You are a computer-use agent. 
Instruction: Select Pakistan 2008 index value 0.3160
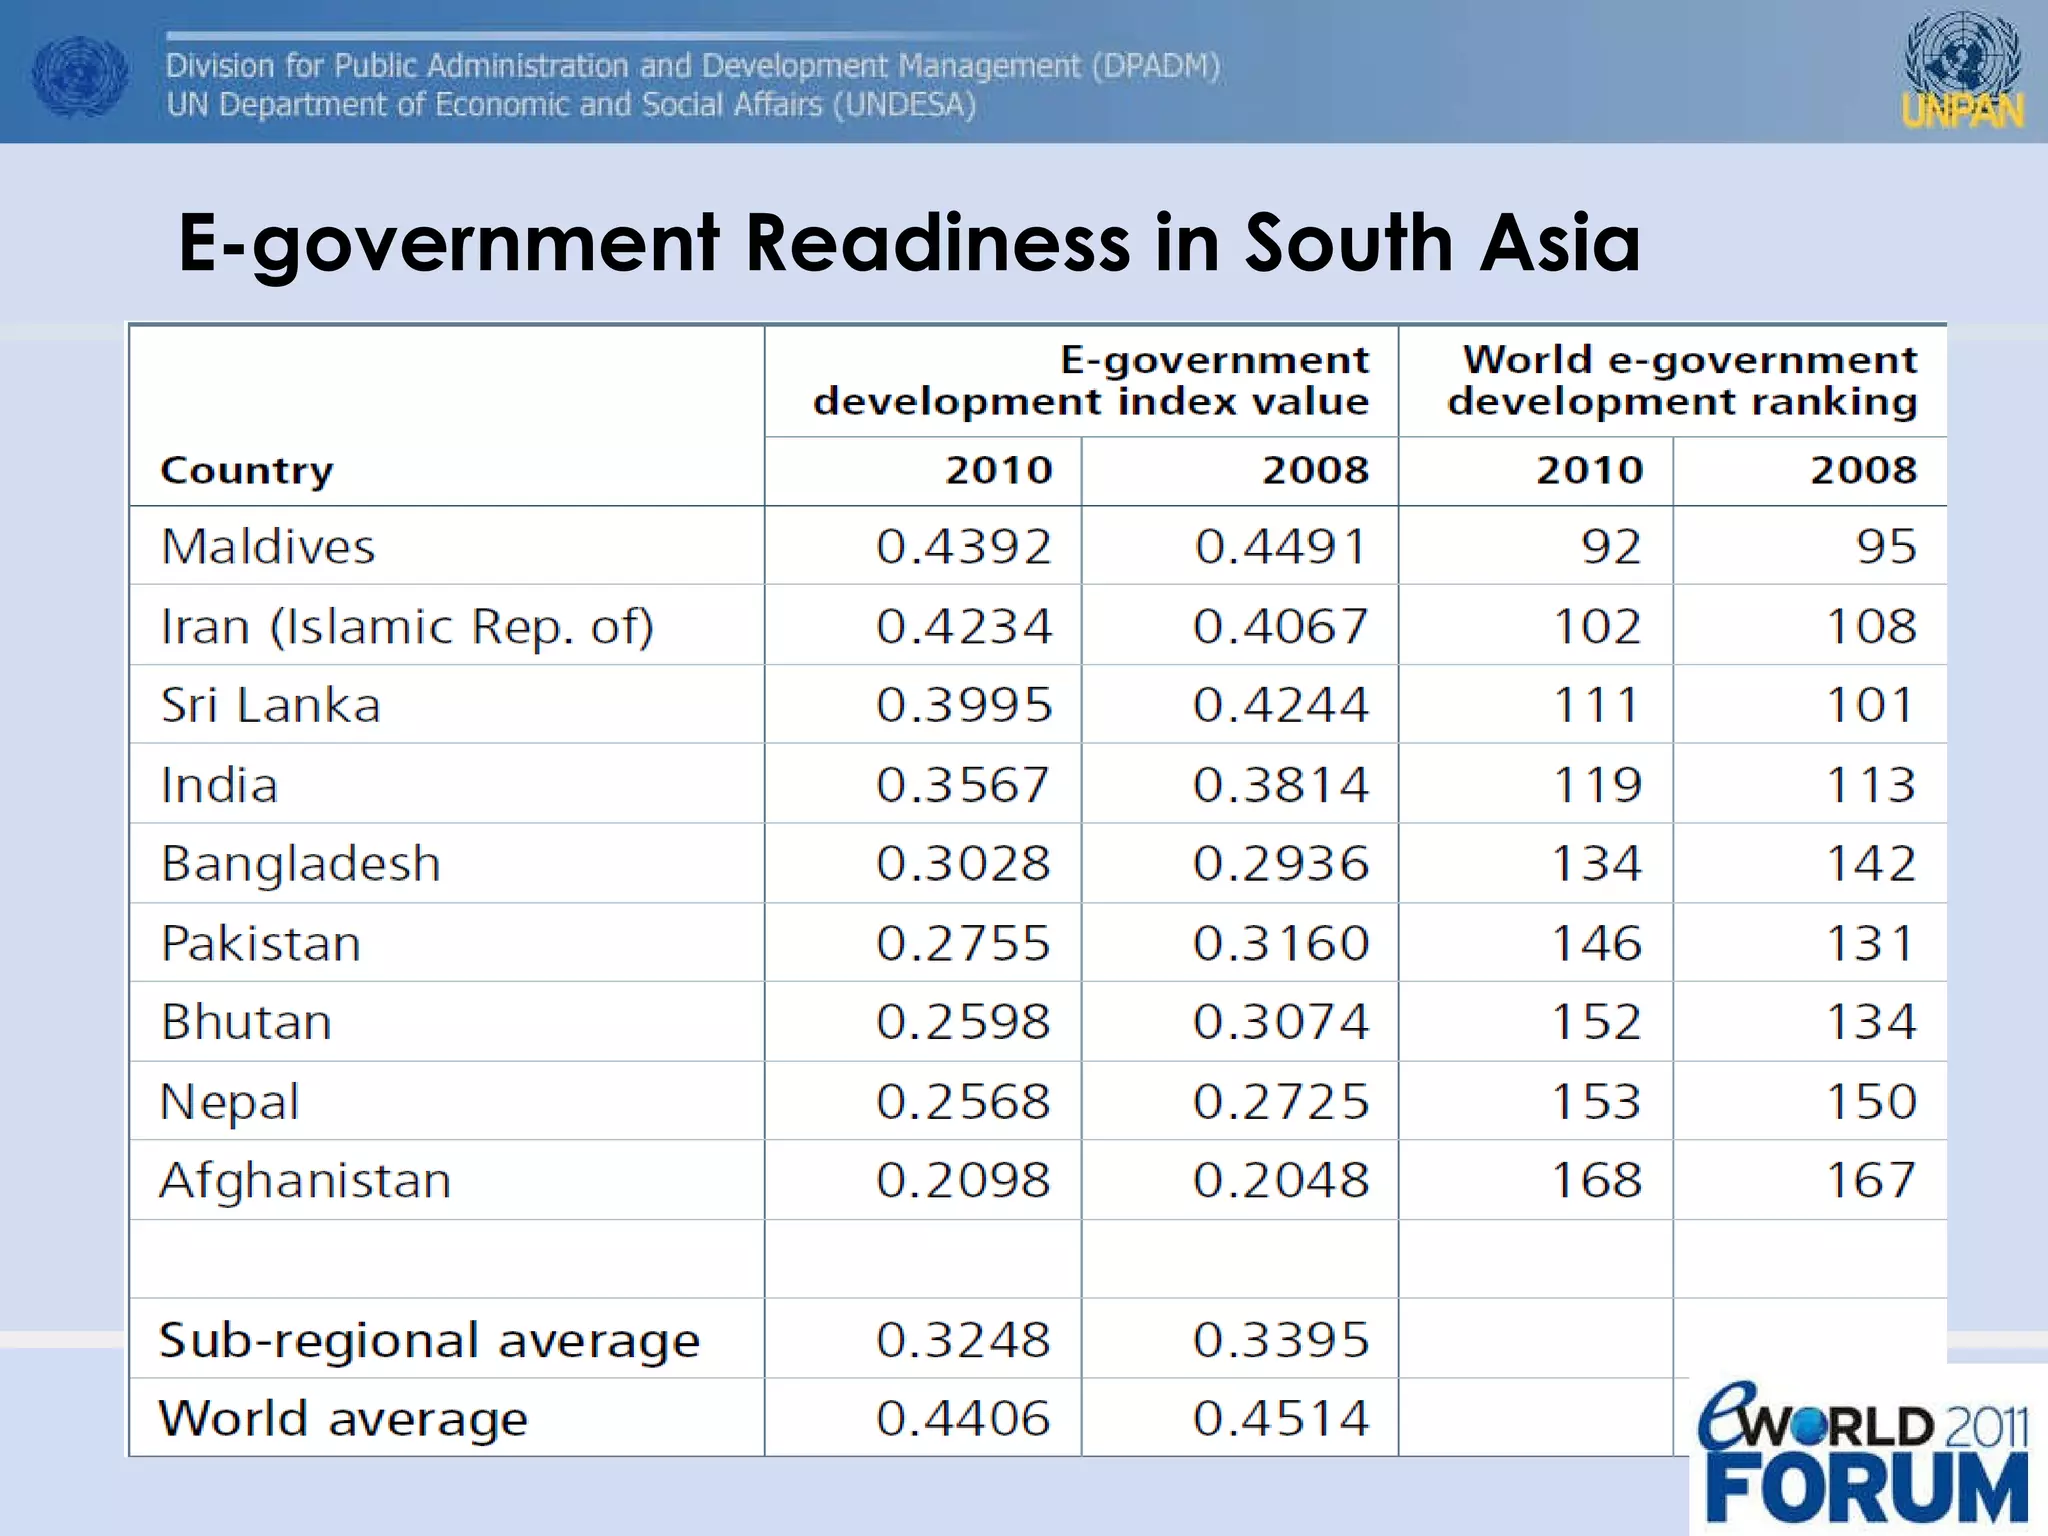pyautogui.click(x=1281, y=944)
